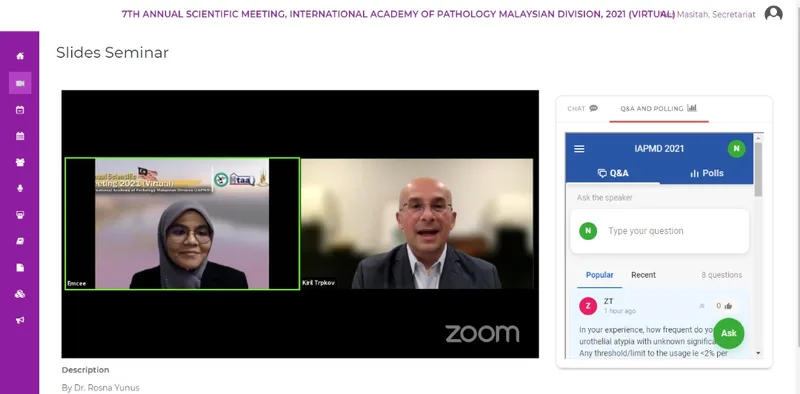The height and width of the screenshot is (394, 800).
Task: Select the Q&A AND POLLING tab
Action: point(659,109)
